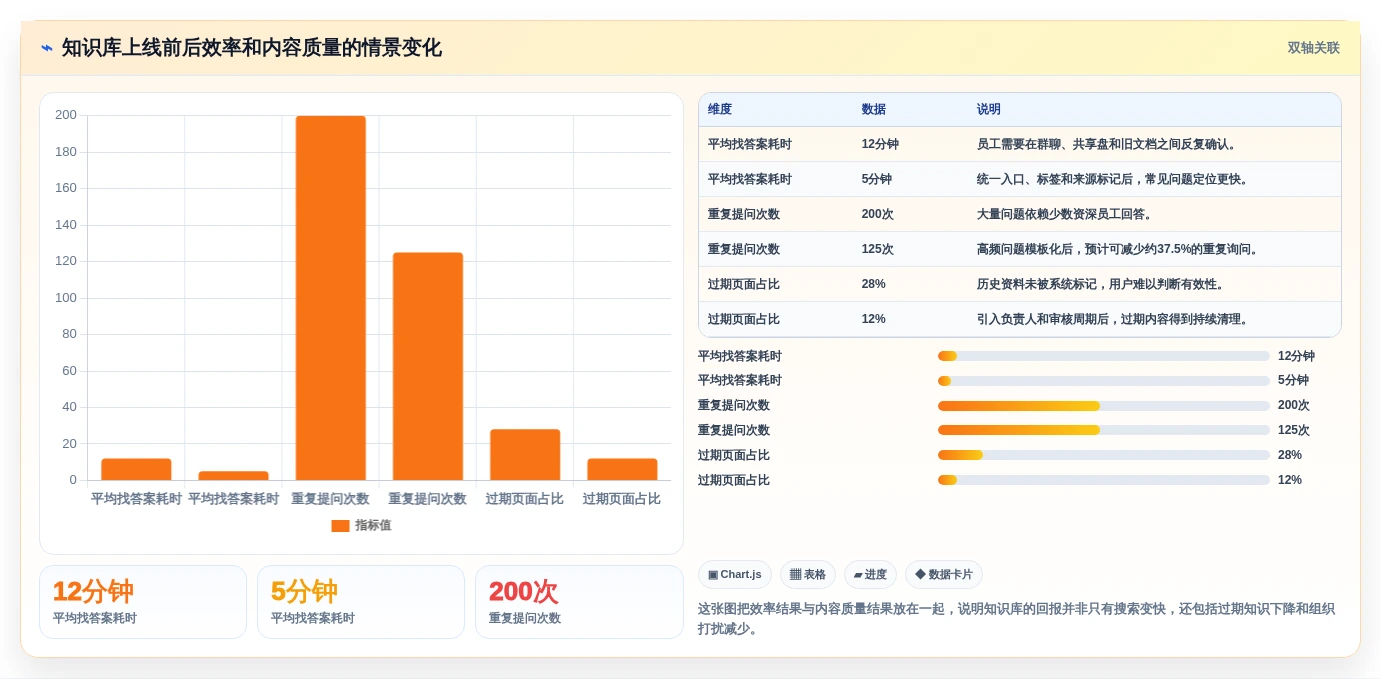1381x679 pixels.
Task: Click the tallest chart bar at 200
Action: tap(331, 298)
